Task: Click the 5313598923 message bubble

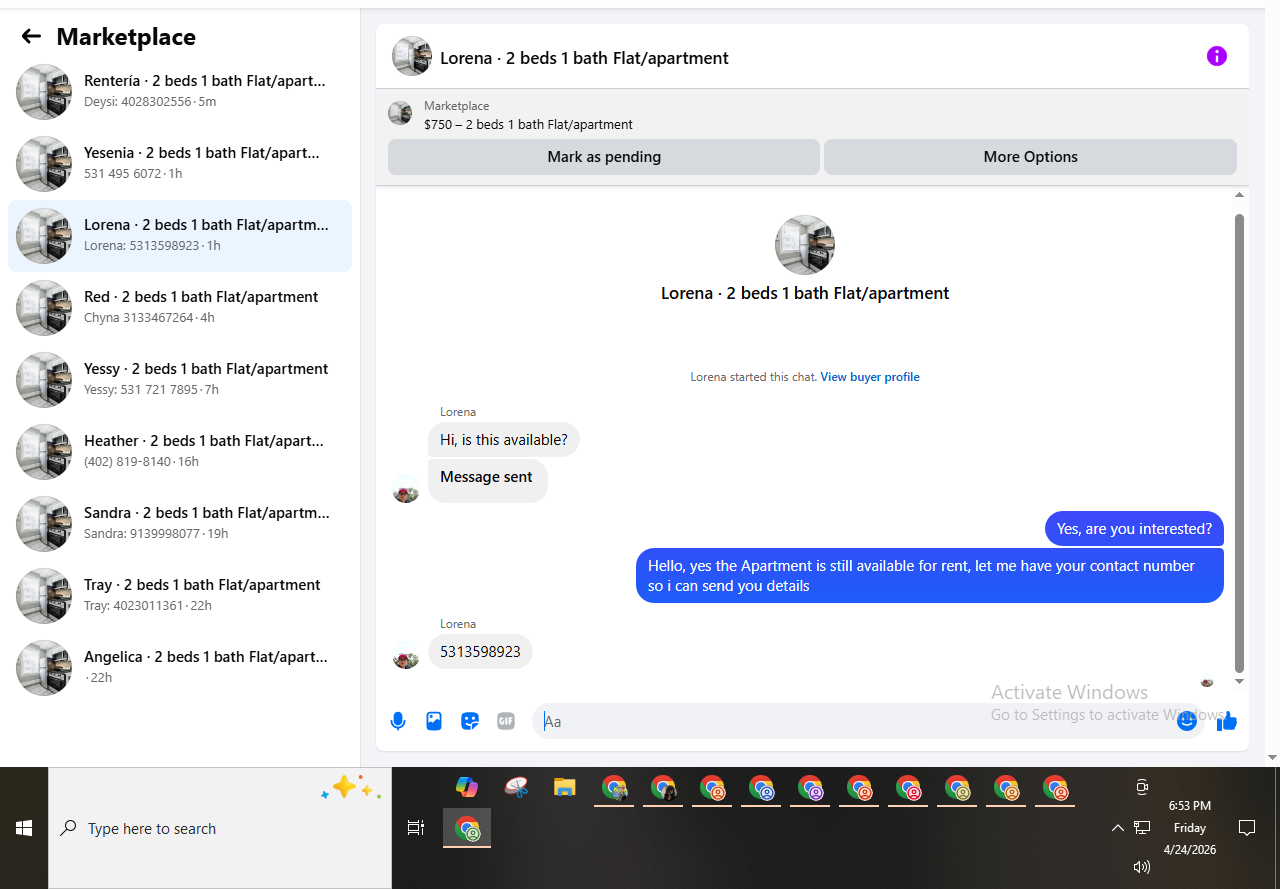Action: click(480, 652)
